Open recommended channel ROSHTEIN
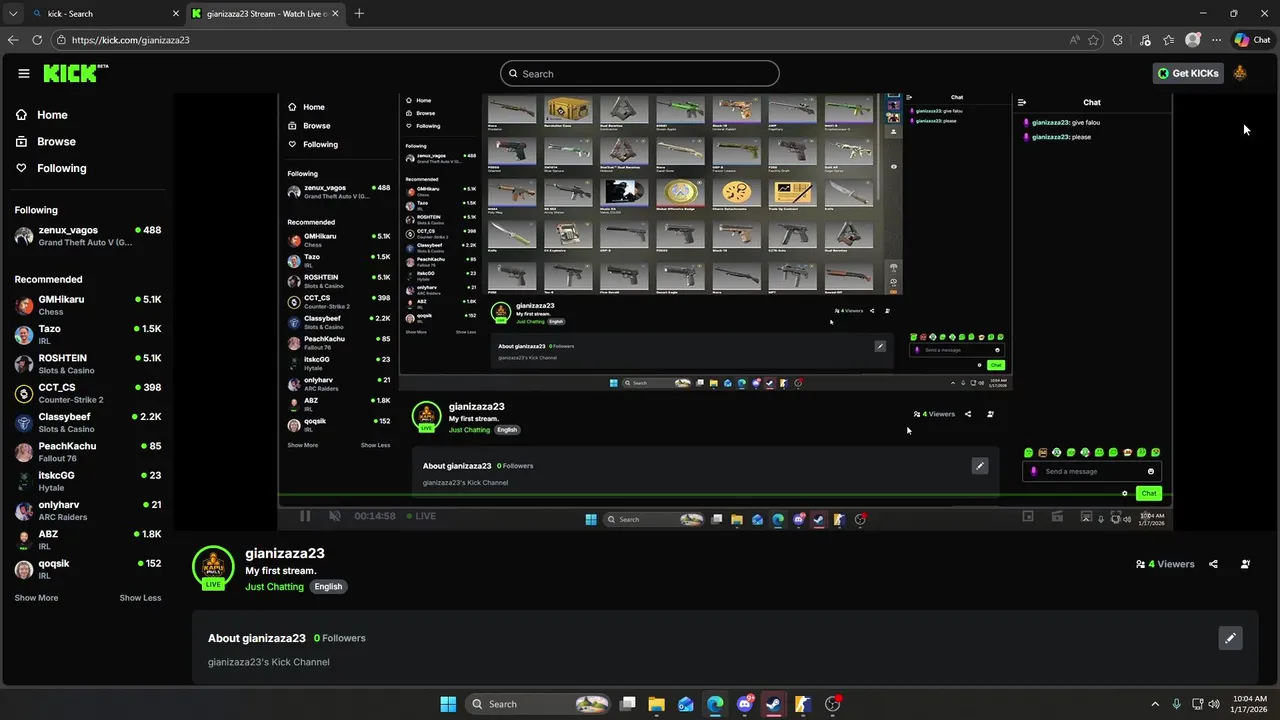The image size is (1280, 720). [88, 364]
